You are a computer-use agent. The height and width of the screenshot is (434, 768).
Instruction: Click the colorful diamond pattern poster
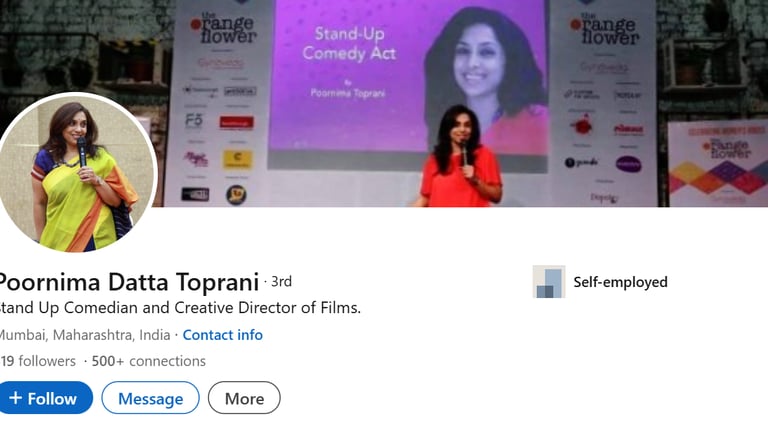click(719, 163)
